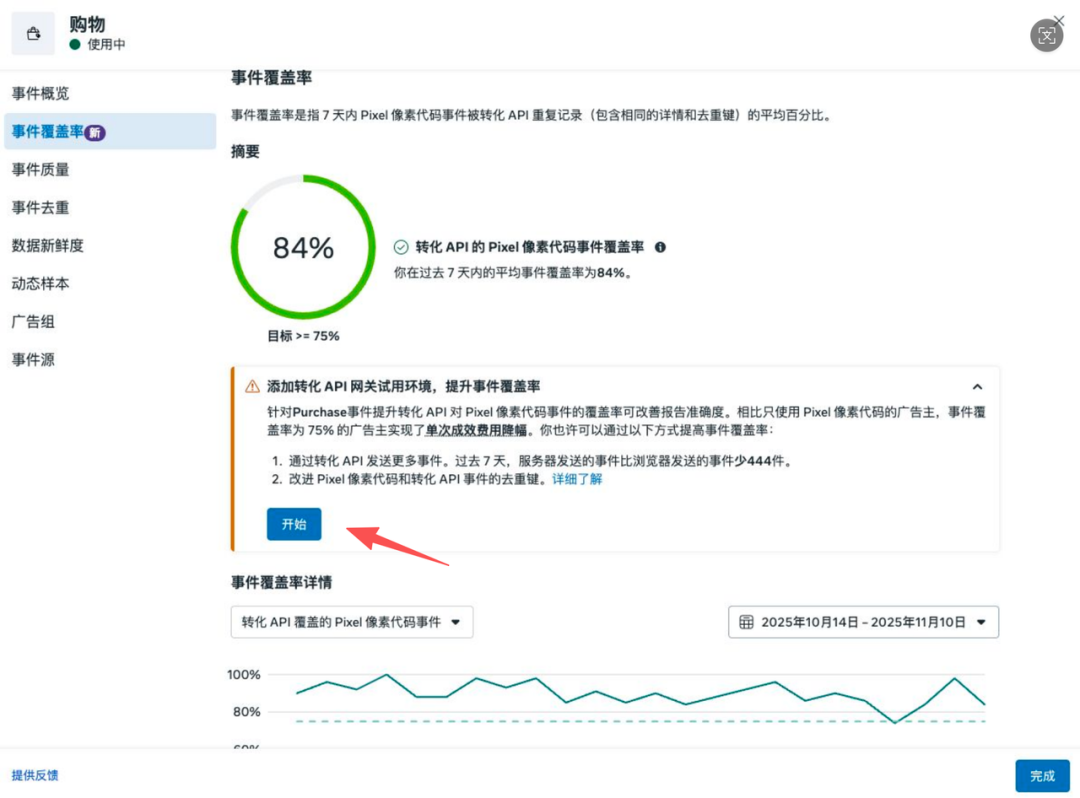
Task: Go to 事件去重 in the sidebar
Action: [x=40, y=208]
